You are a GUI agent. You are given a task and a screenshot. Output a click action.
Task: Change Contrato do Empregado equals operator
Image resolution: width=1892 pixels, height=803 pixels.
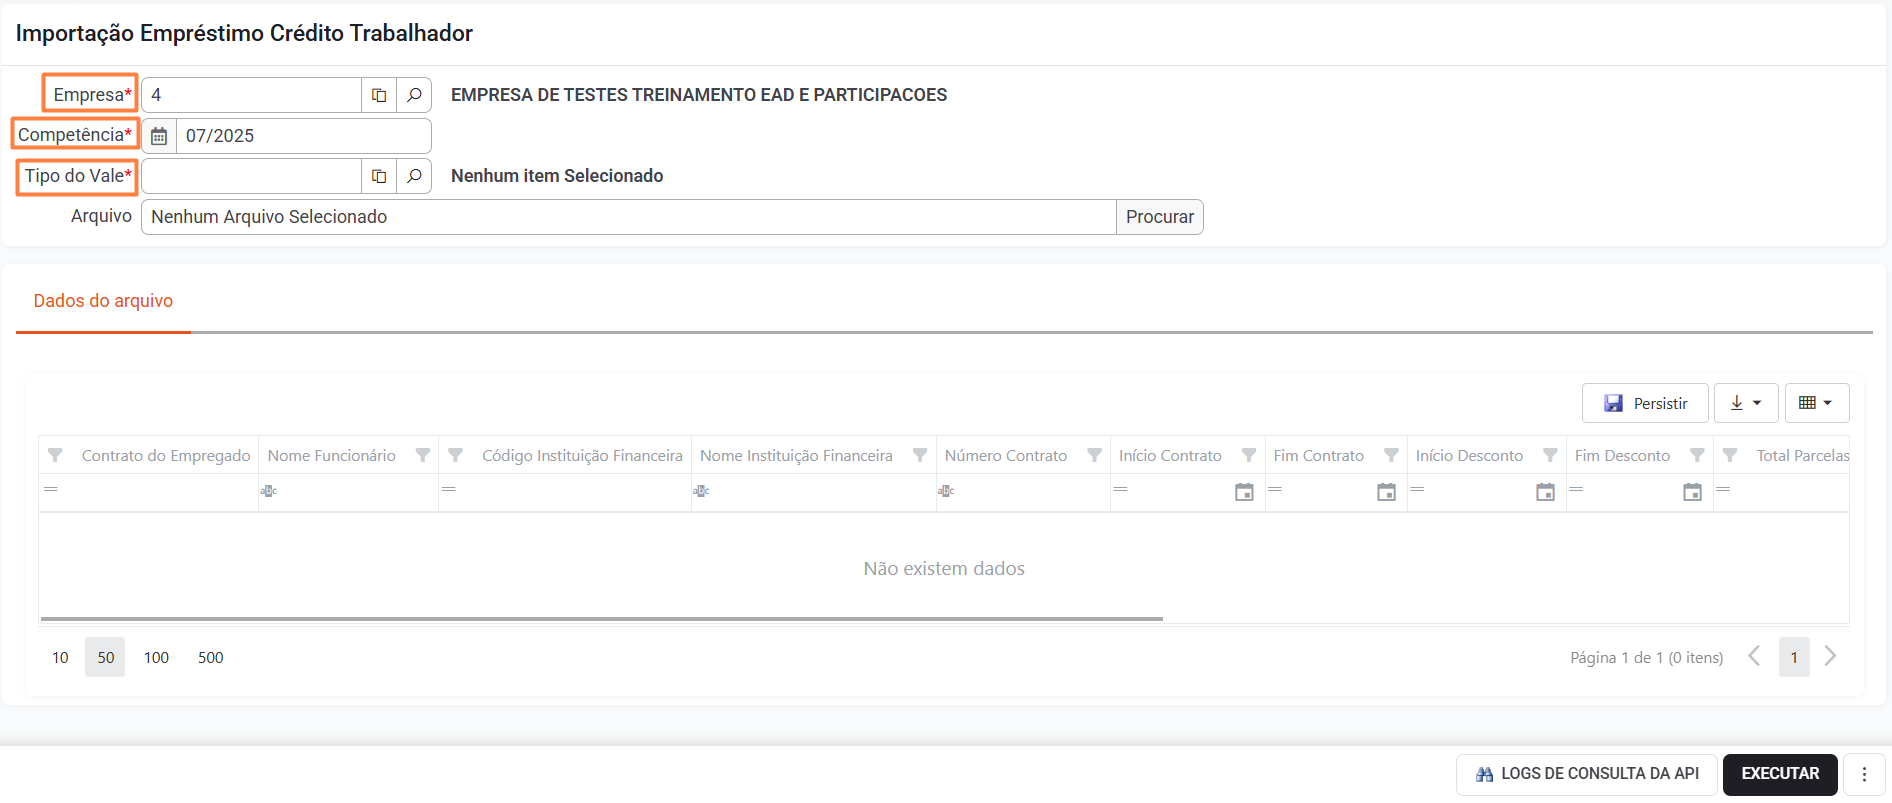tap(51, 489)
